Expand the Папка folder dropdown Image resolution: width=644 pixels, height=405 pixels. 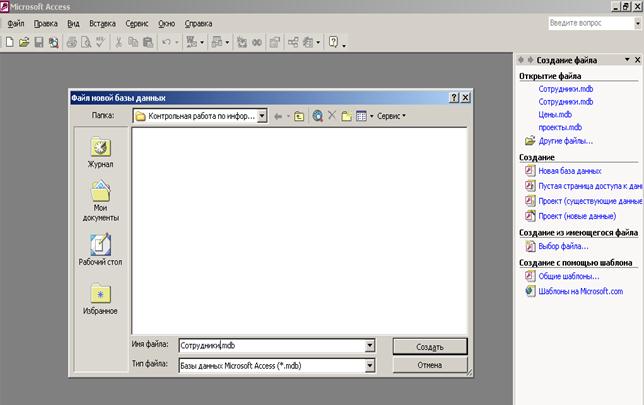(262, 116)
